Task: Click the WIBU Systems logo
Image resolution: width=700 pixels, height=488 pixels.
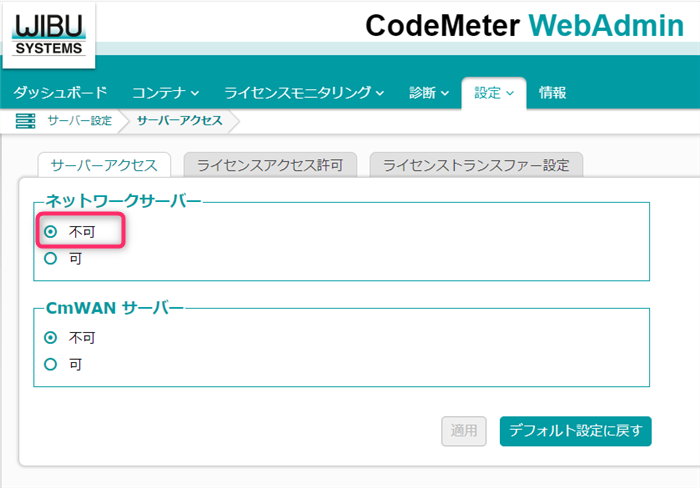Action: [49, 35]
